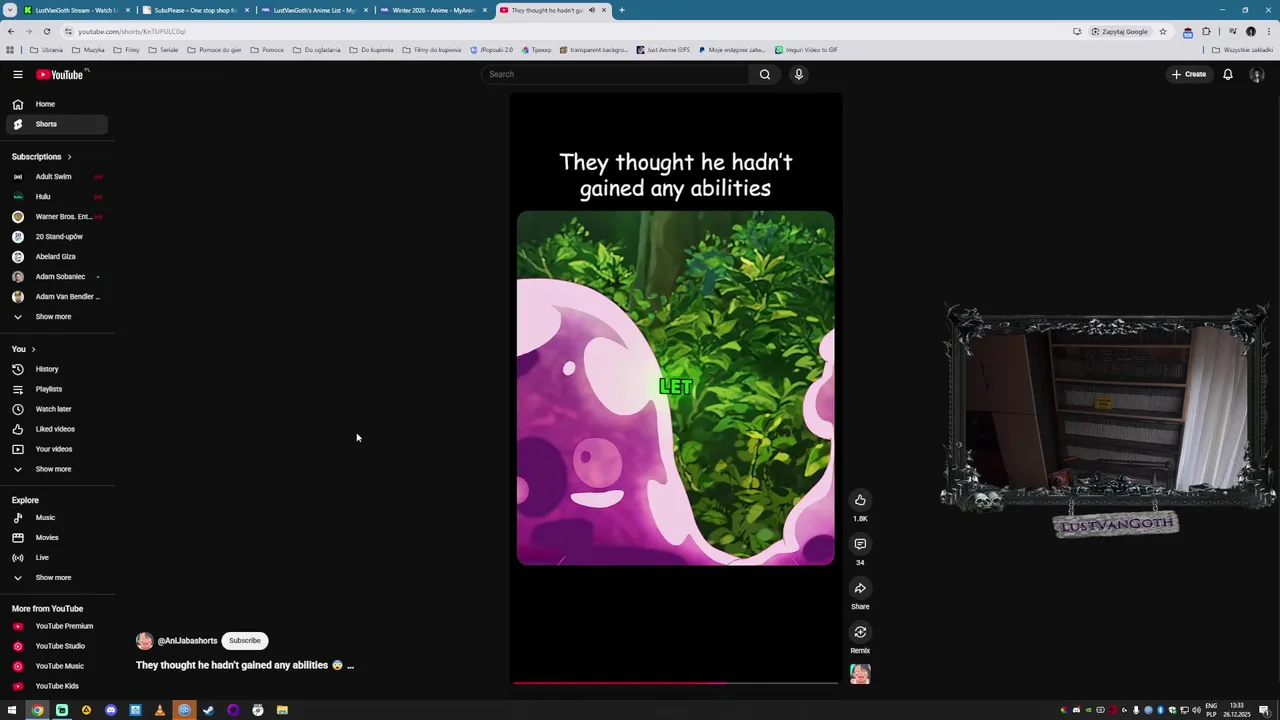This screenshot has height=720, width=1280.
Task: Start voice search with microphone icon
Action: 799,74
